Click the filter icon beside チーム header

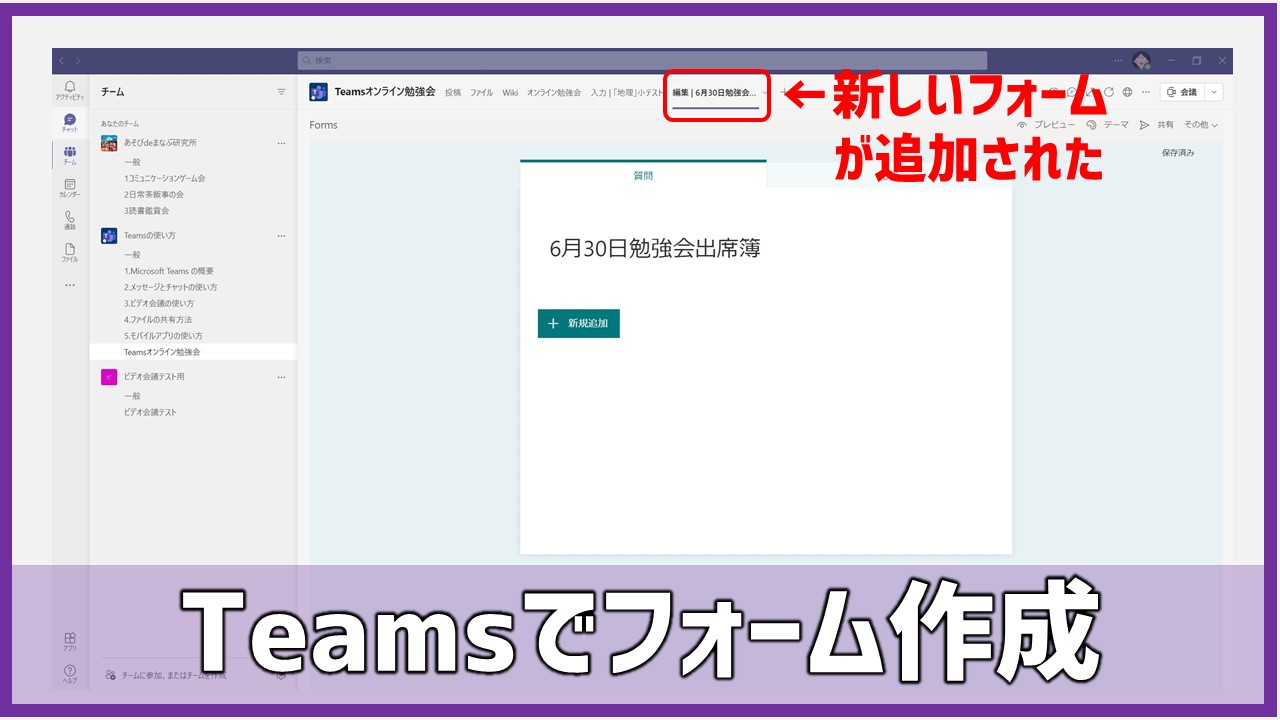pyautogui.click(x=281, y=92)
